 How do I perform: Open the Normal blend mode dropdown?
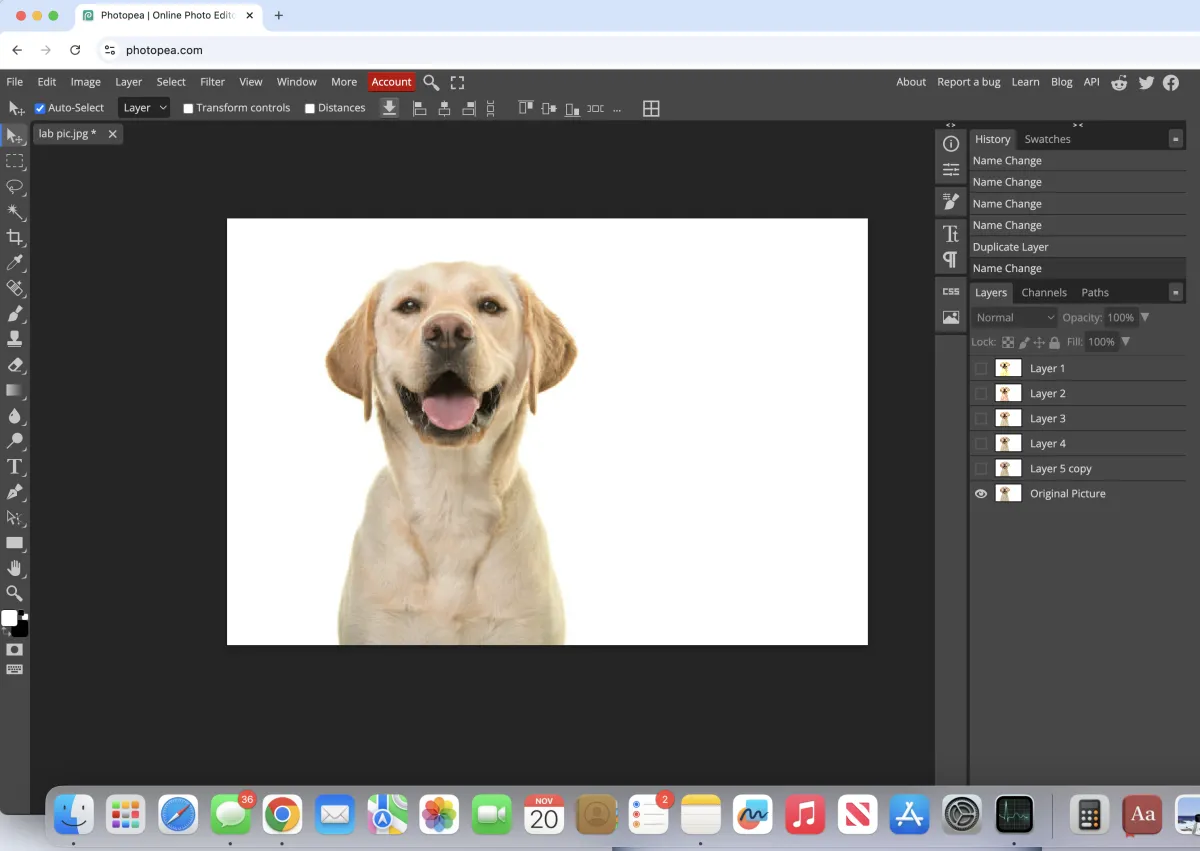coord(1015,318)
